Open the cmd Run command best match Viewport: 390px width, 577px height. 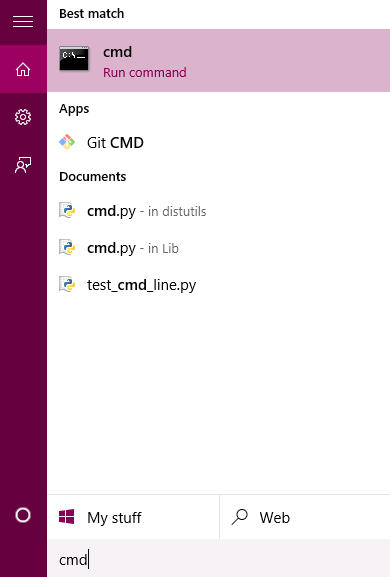(x=219, y=61)
